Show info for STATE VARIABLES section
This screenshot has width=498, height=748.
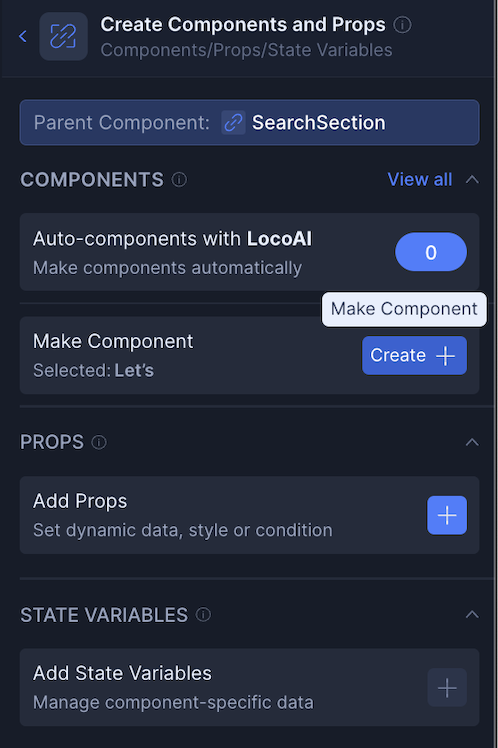pos(203,614)
